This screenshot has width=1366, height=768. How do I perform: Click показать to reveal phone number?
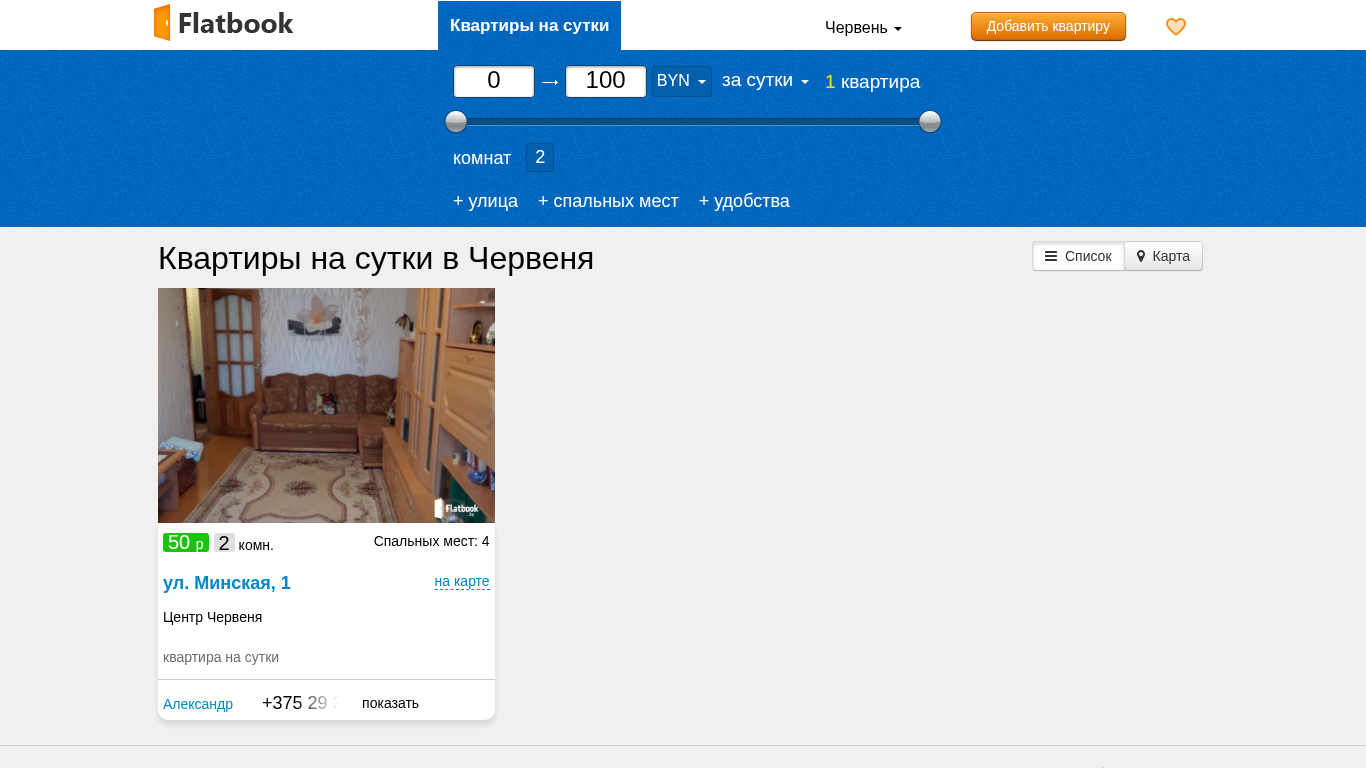coord(390,703)
